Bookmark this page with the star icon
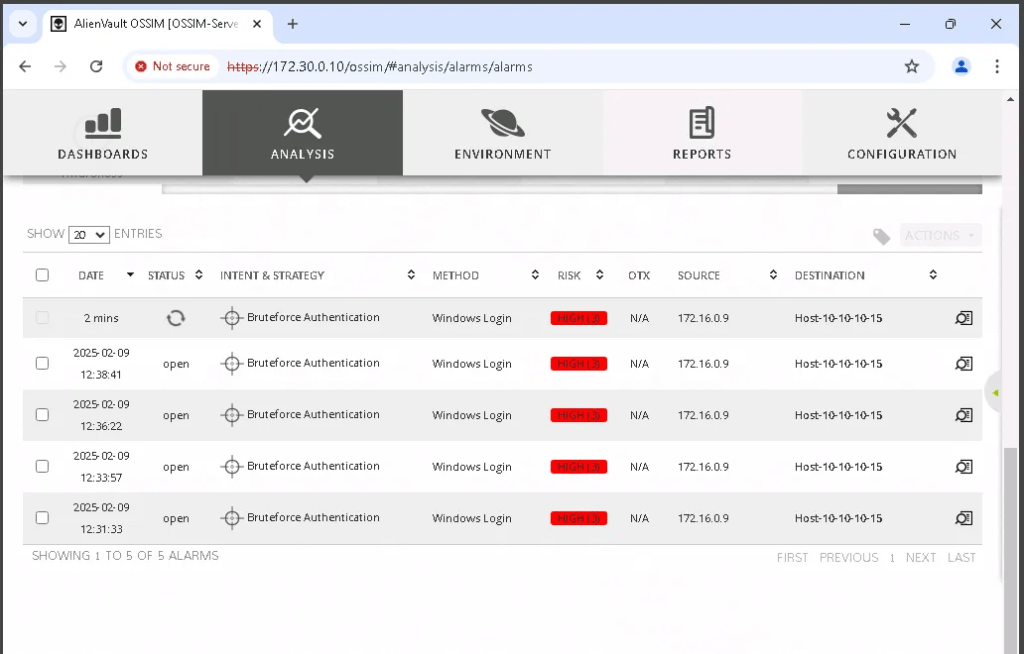The height and width of the screenshot is (654, 1024). pyautogui.click(x=911, y=66)
